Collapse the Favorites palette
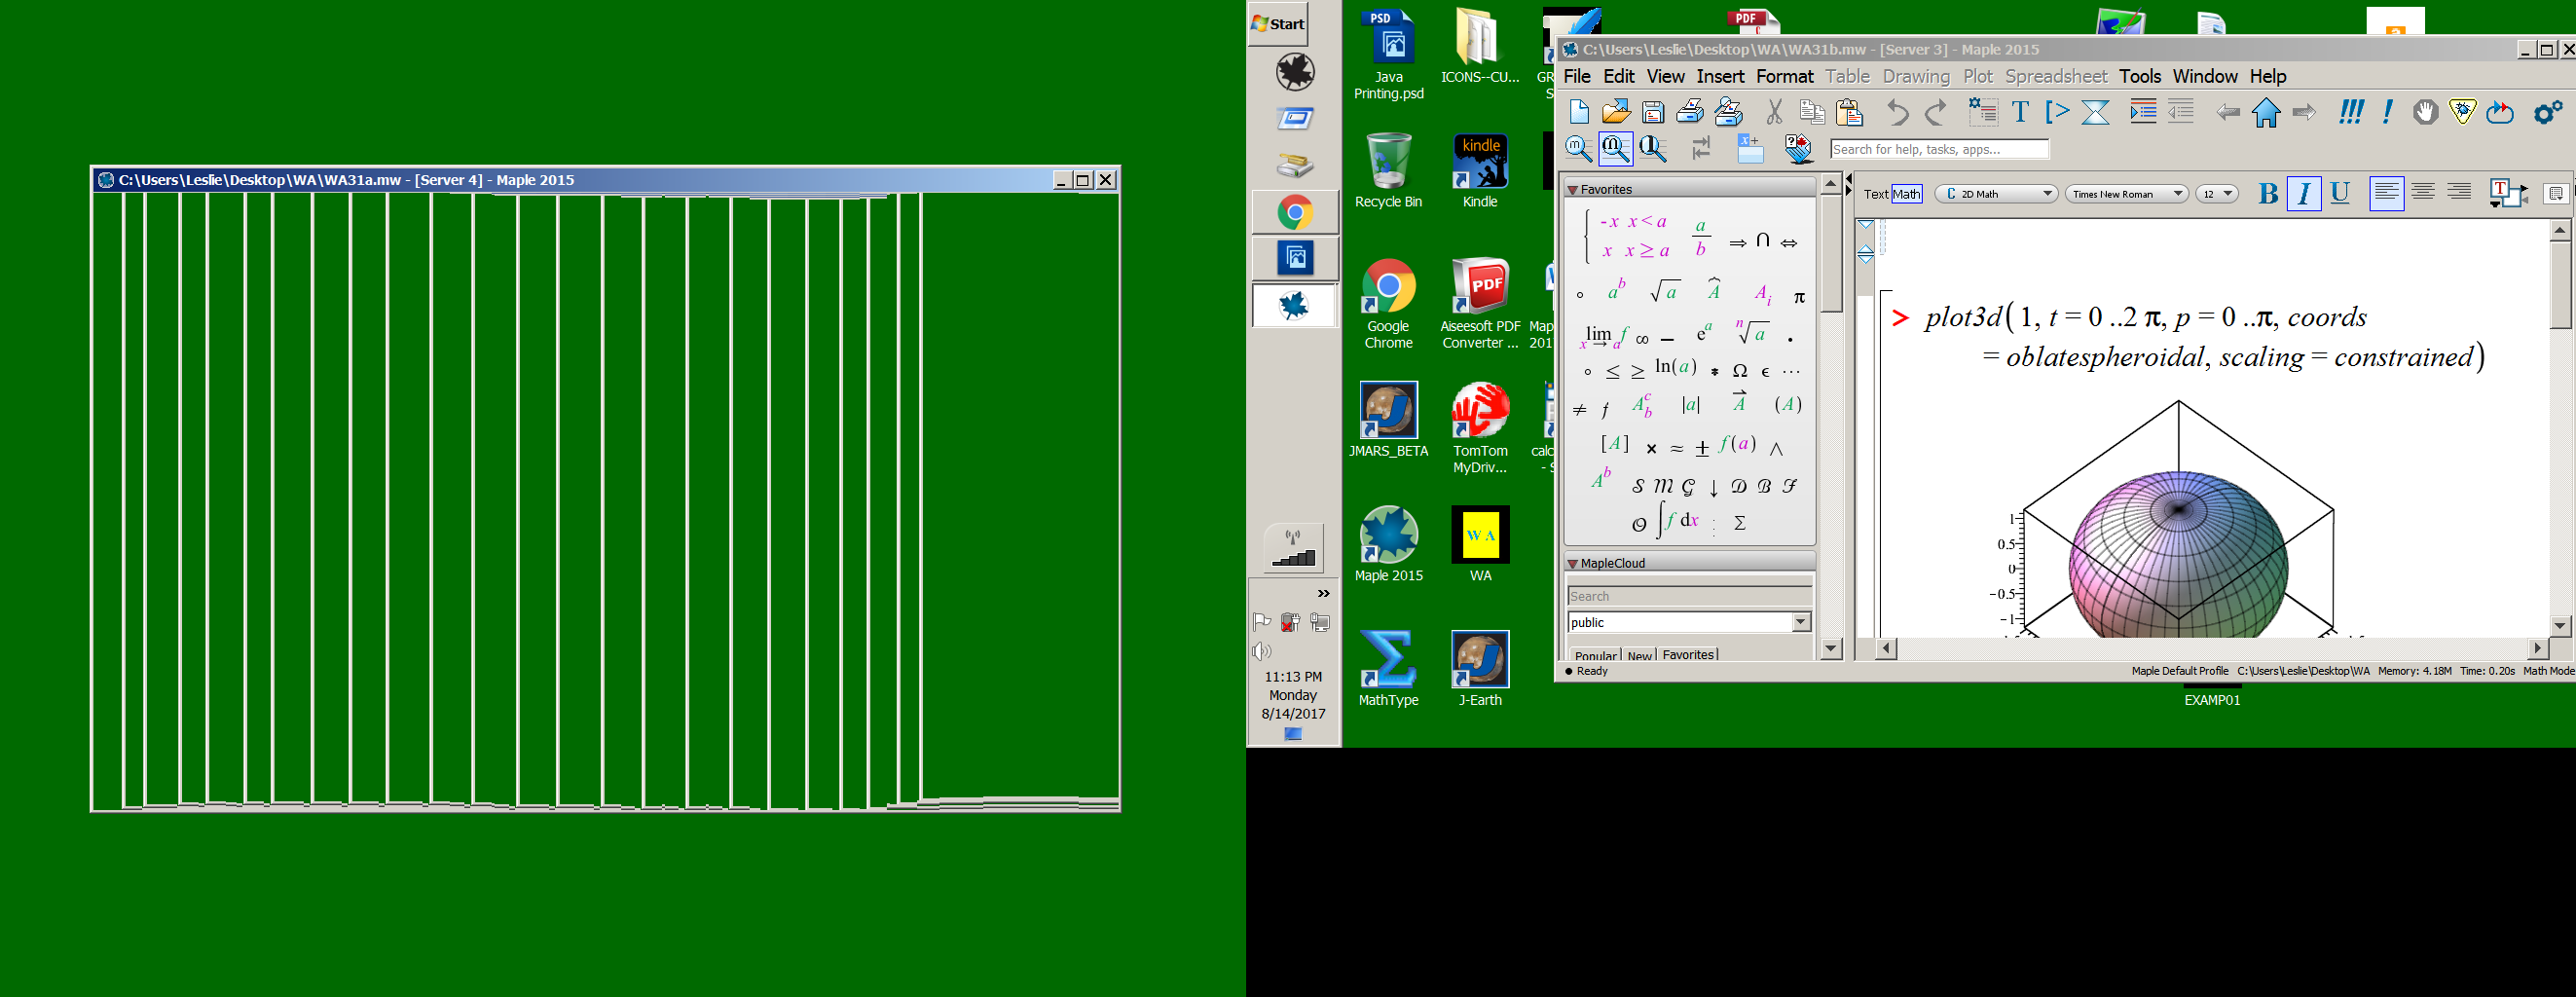Screen dimensions: 2576x997 [x=1573, y=190]
